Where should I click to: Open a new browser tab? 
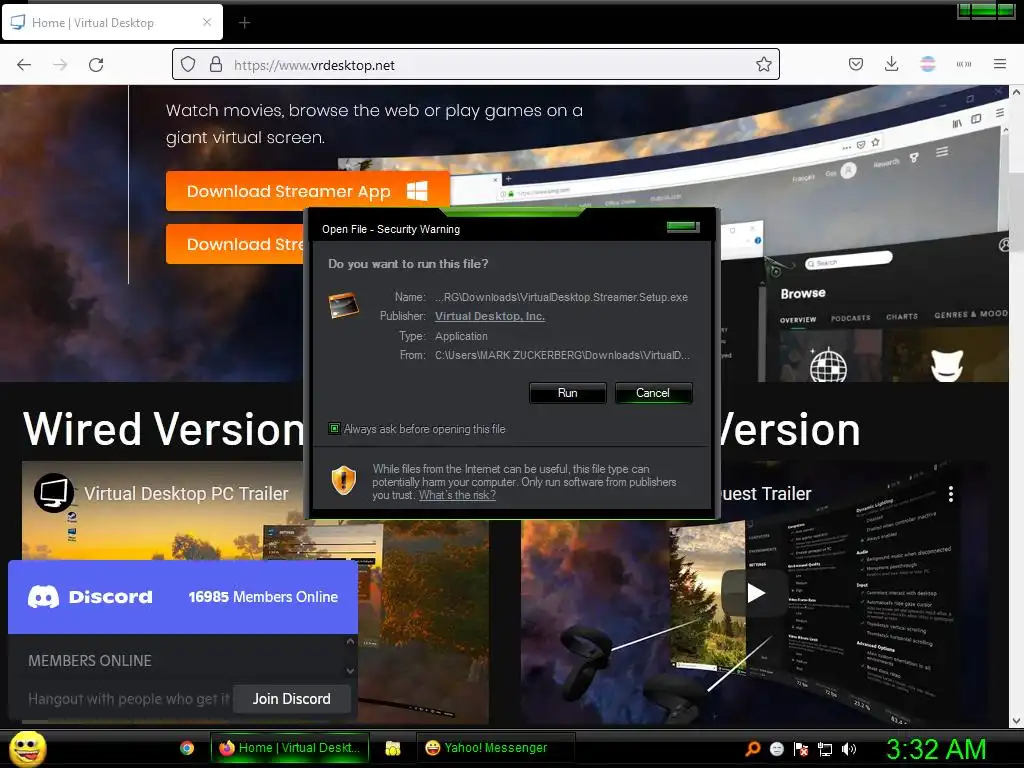pyautogui.click(x=244, y=23)
